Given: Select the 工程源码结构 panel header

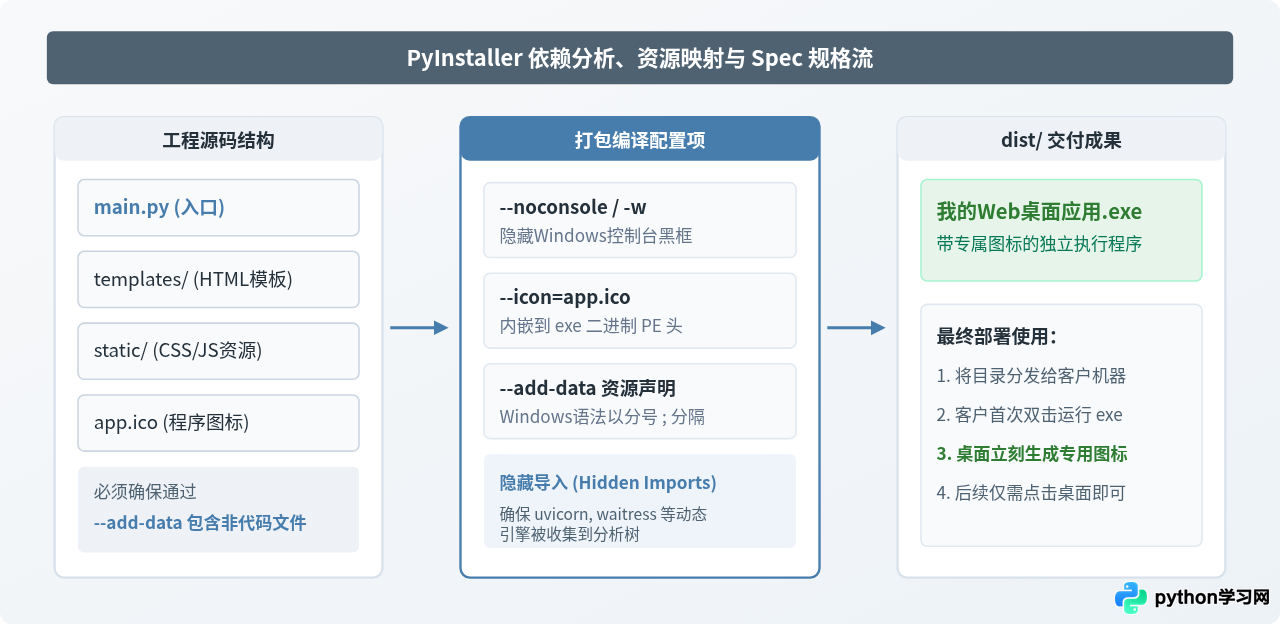Looking at the screenshot, I should tap(218, 140).
